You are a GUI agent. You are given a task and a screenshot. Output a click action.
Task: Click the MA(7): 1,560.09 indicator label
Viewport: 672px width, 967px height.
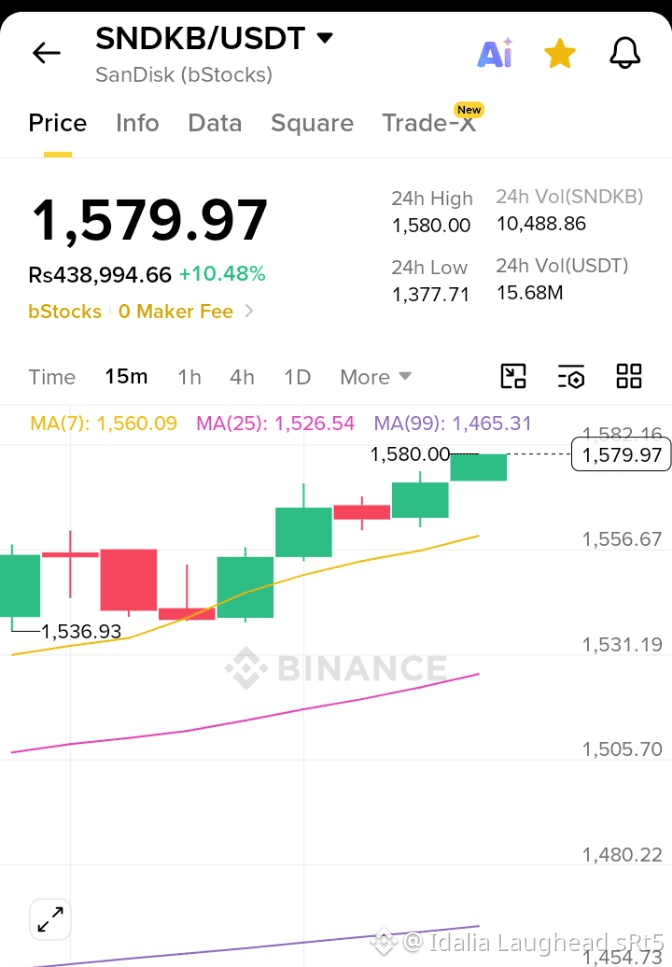point(104,423)
